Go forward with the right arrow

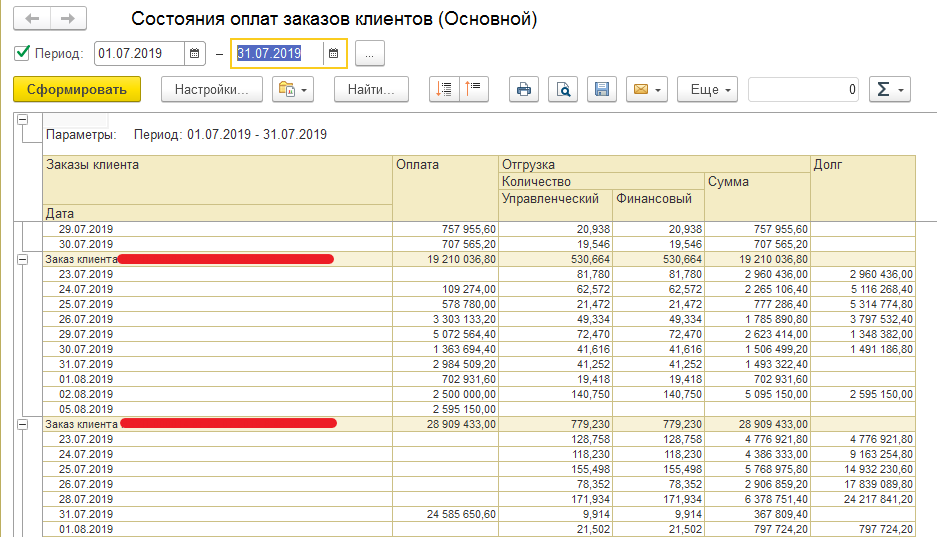tap(68, 19)
